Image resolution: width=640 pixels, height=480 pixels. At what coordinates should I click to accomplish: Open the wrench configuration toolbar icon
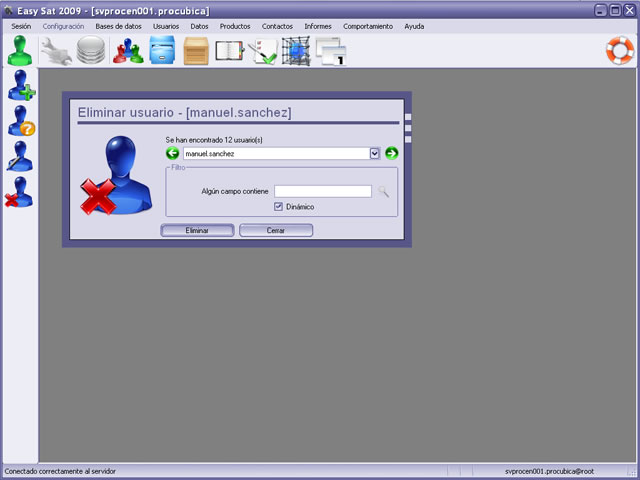pyautogui.click(x=56, y=51)
